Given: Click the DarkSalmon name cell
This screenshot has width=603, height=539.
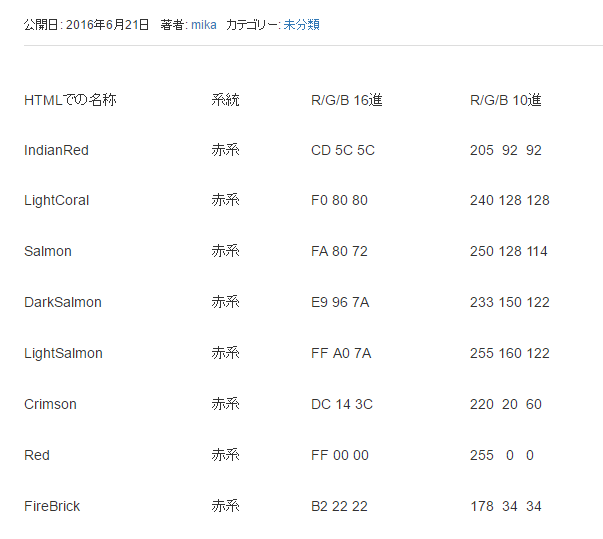Looking at the screenshot, I should tap(62, 302).
